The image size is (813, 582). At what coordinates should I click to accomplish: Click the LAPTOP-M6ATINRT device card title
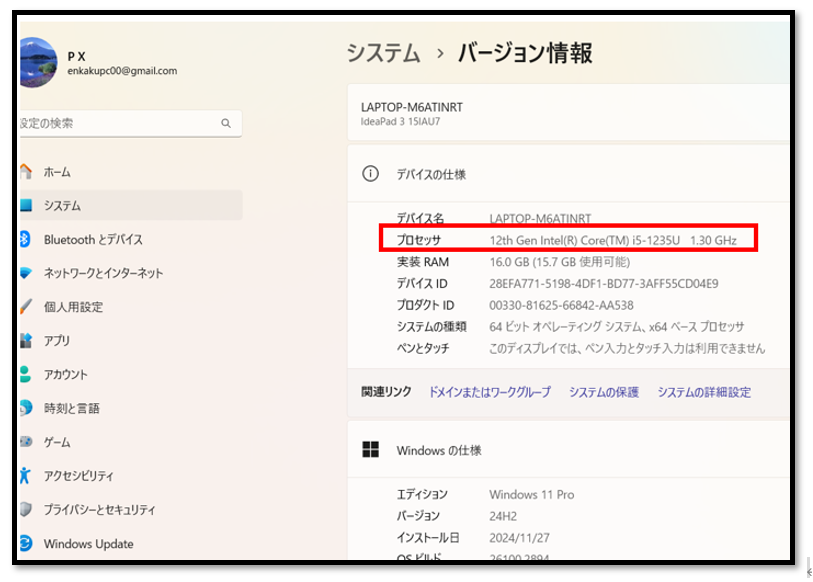(412, 107)
